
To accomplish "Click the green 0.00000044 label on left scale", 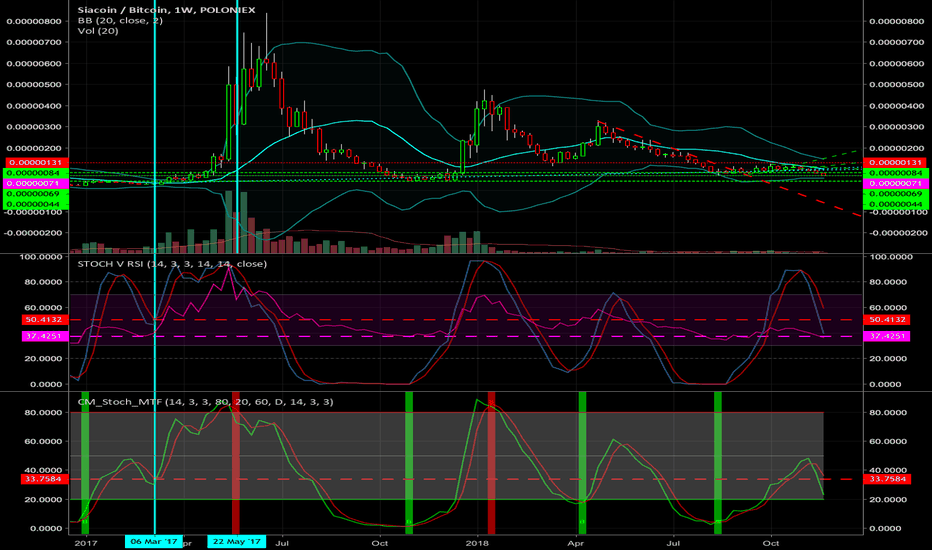I will click(x=34, y=204).
